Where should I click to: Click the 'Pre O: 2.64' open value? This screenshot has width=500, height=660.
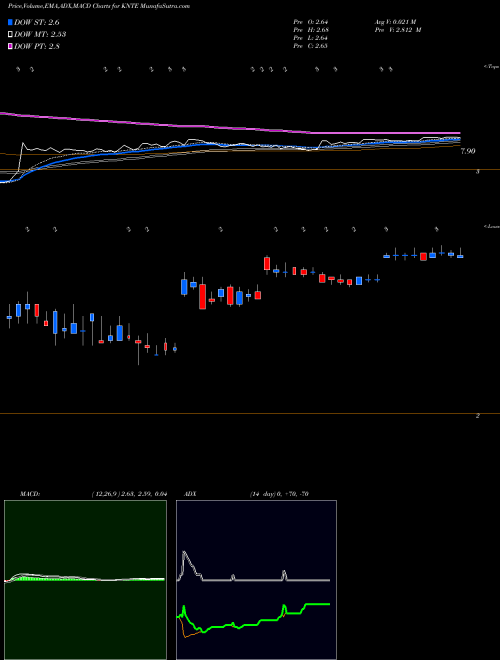pos(311,21)
